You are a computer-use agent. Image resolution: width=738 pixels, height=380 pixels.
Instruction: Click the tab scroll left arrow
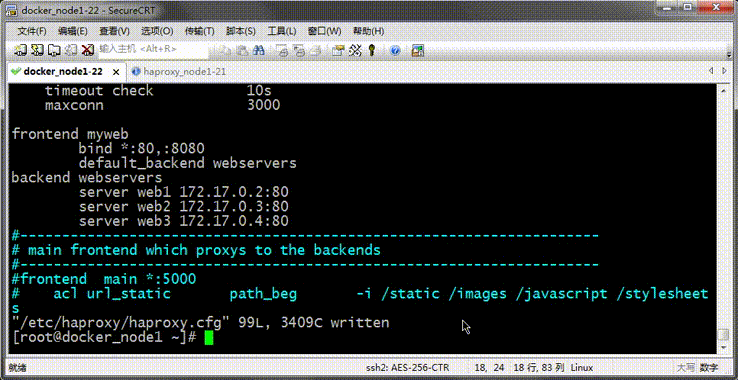pyautogui.click(x=711, y=71)
